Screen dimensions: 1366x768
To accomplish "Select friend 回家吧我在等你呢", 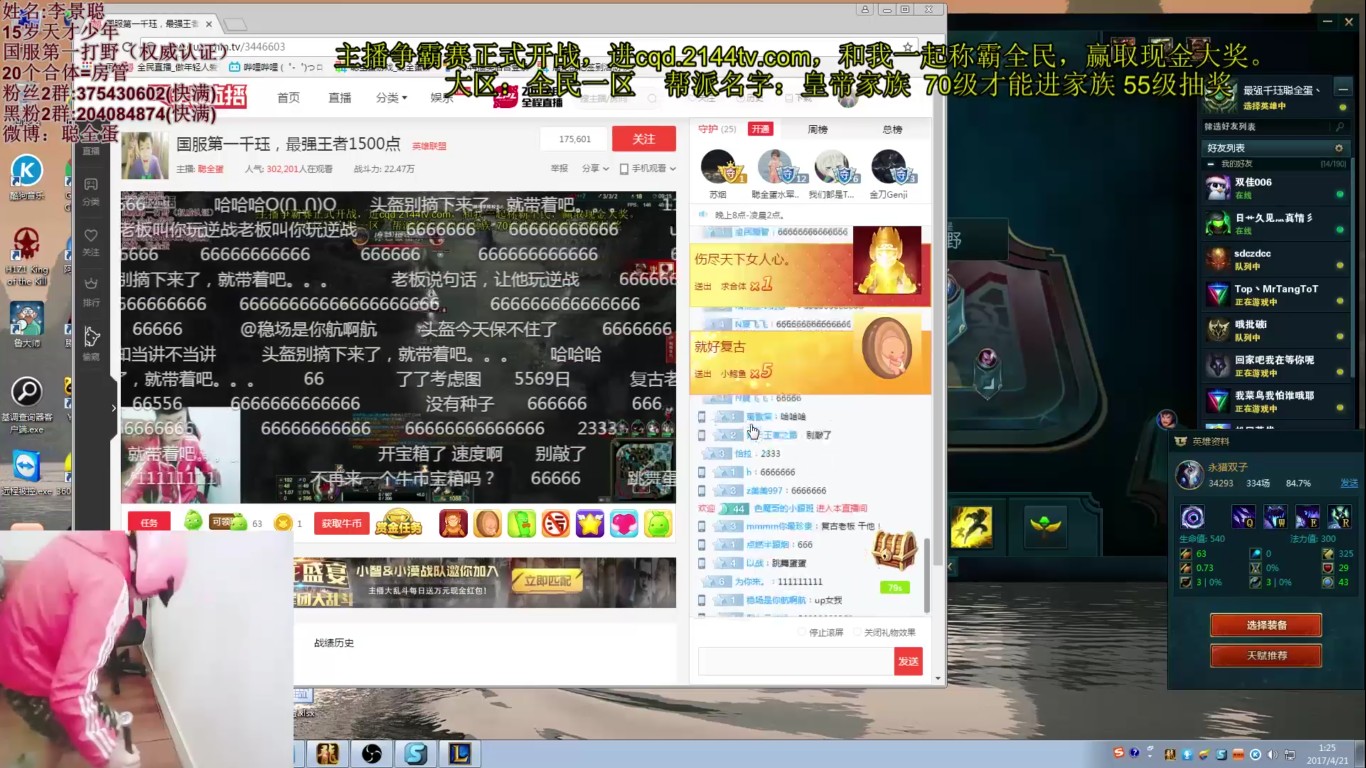I will (x=1275, y=365).
